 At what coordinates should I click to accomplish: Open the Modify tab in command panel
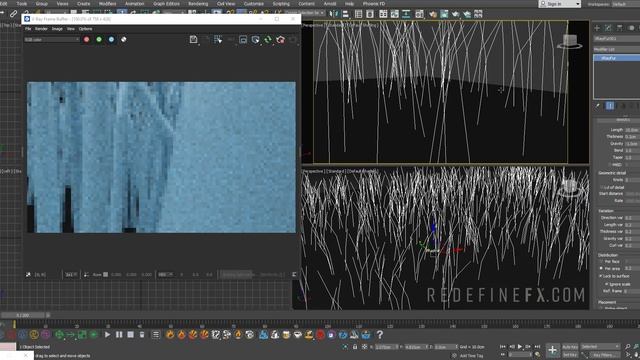tap(608, 28)
